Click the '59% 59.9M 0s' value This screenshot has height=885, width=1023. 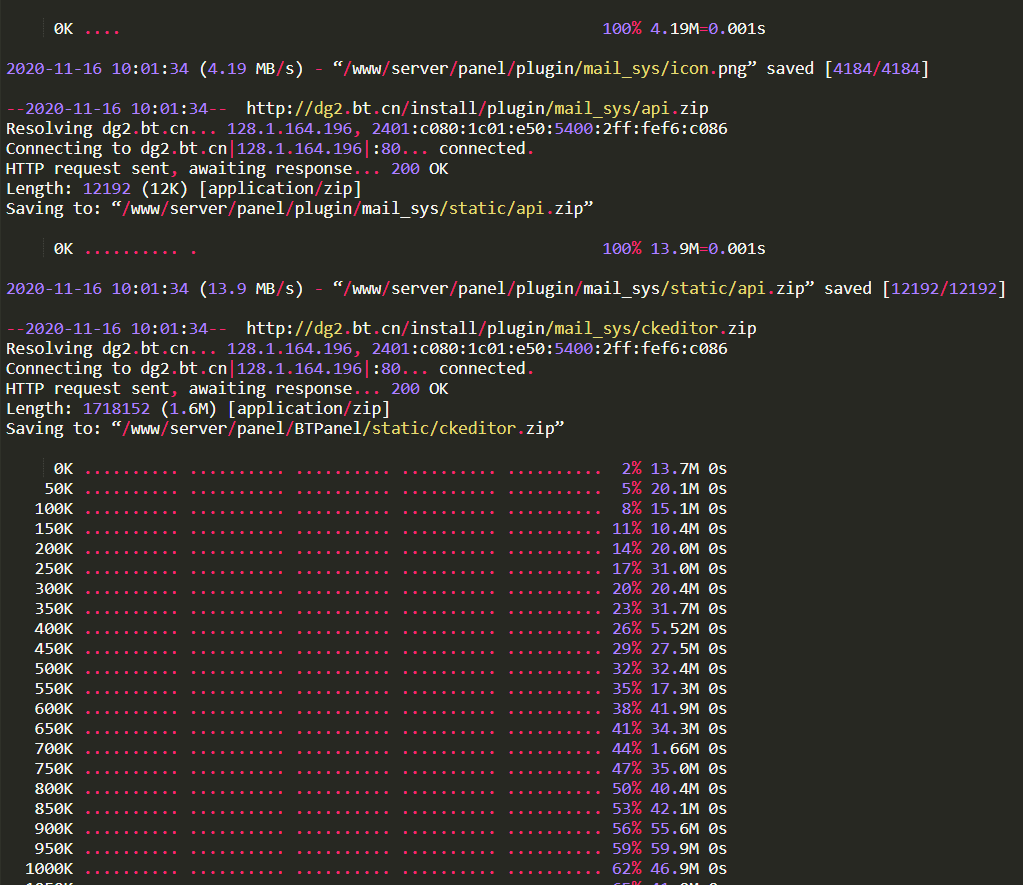[669, 849]
